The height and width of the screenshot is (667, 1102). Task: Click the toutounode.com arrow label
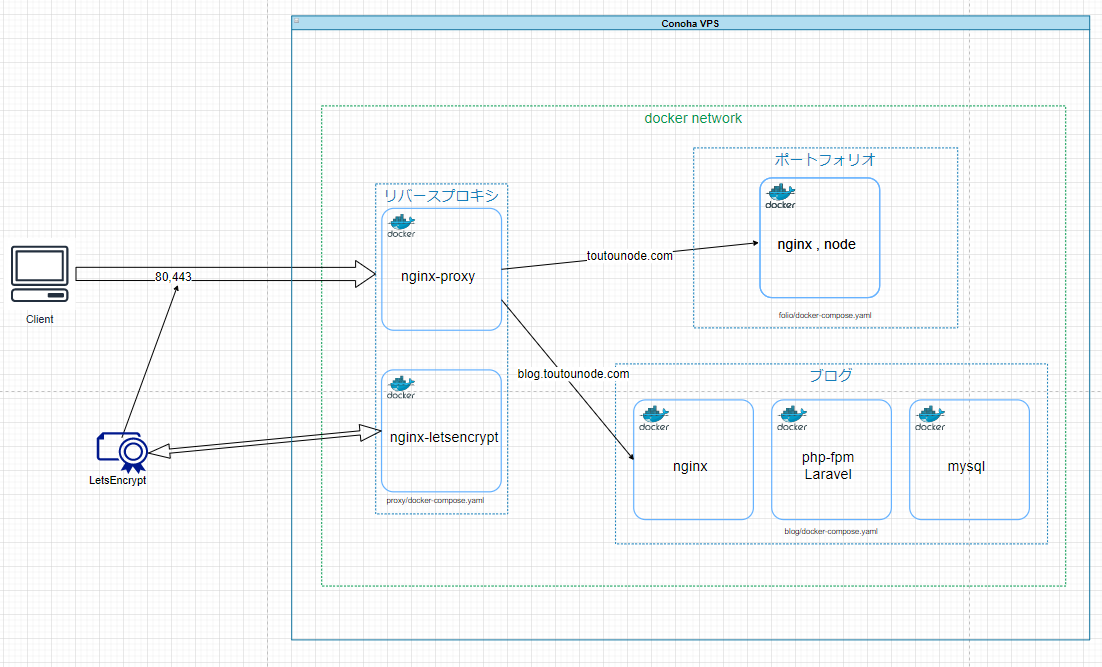pos(630,256)
